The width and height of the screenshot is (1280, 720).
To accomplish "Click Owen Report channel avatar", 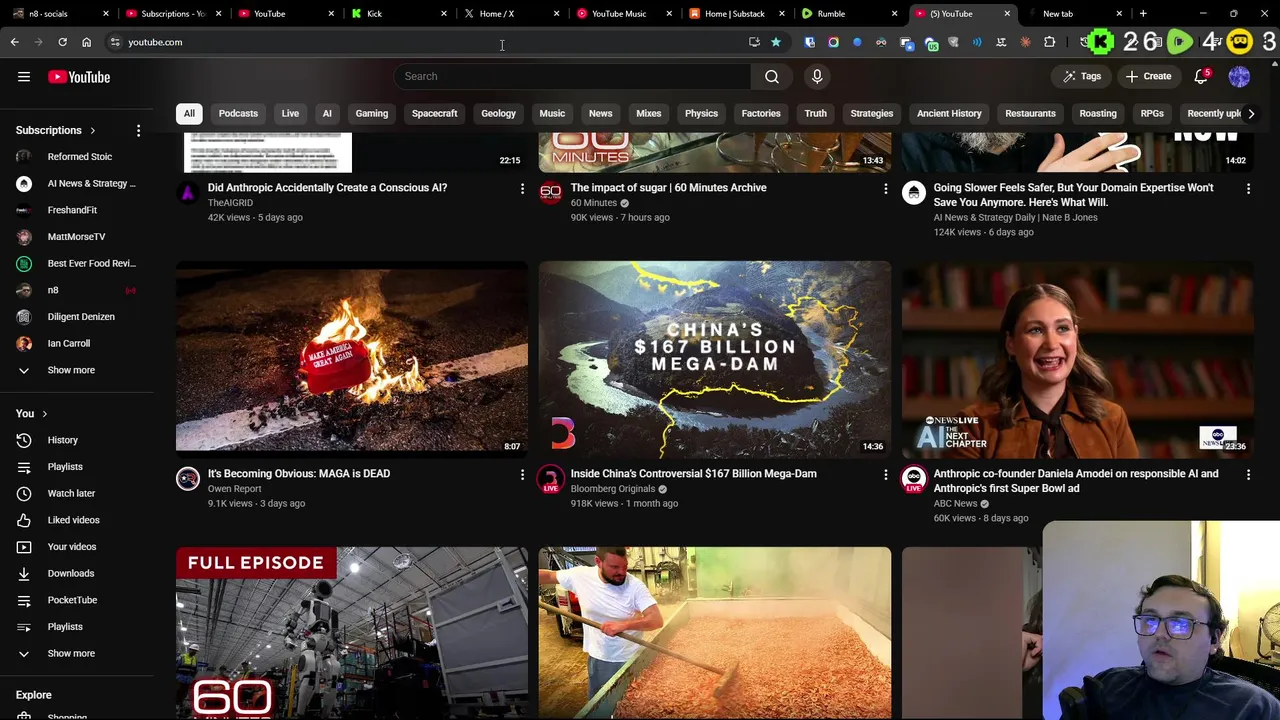I will 188,479.
